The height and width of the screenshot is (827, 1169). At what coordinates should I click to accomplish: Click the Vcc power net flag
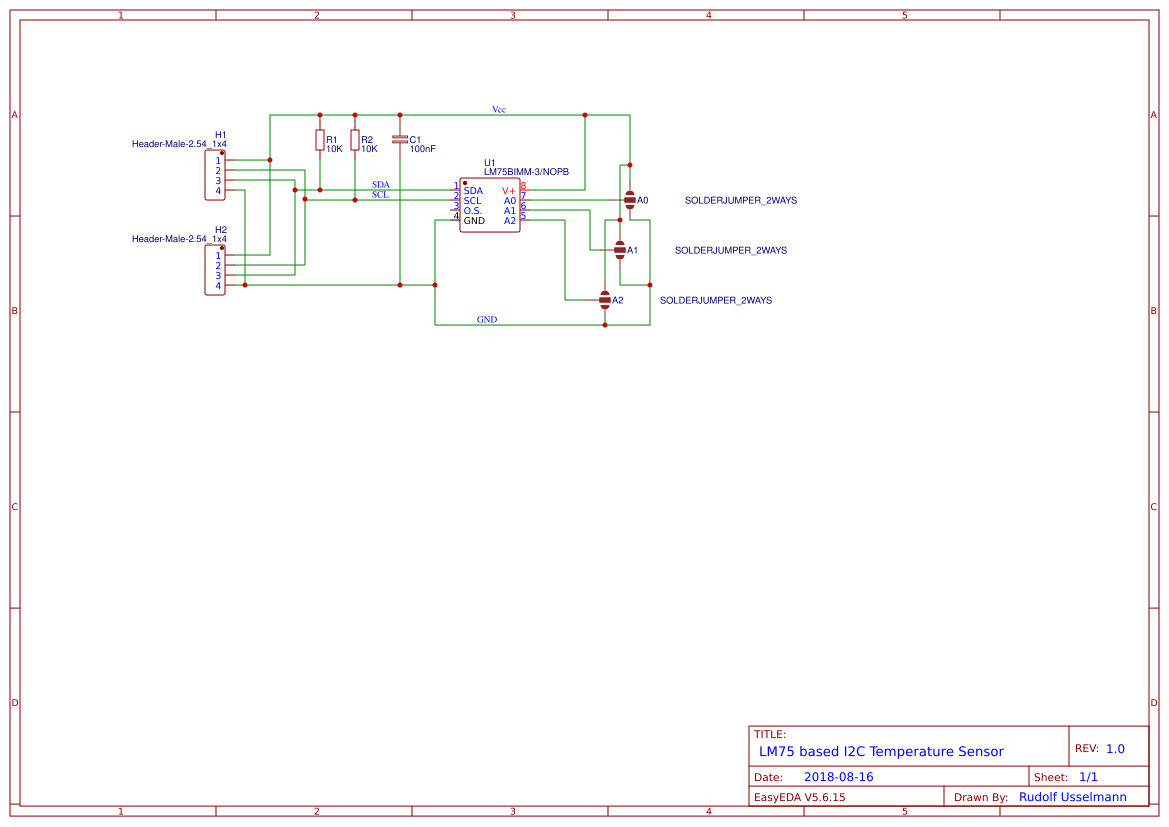pyautogui.click(x=497, y=108)
